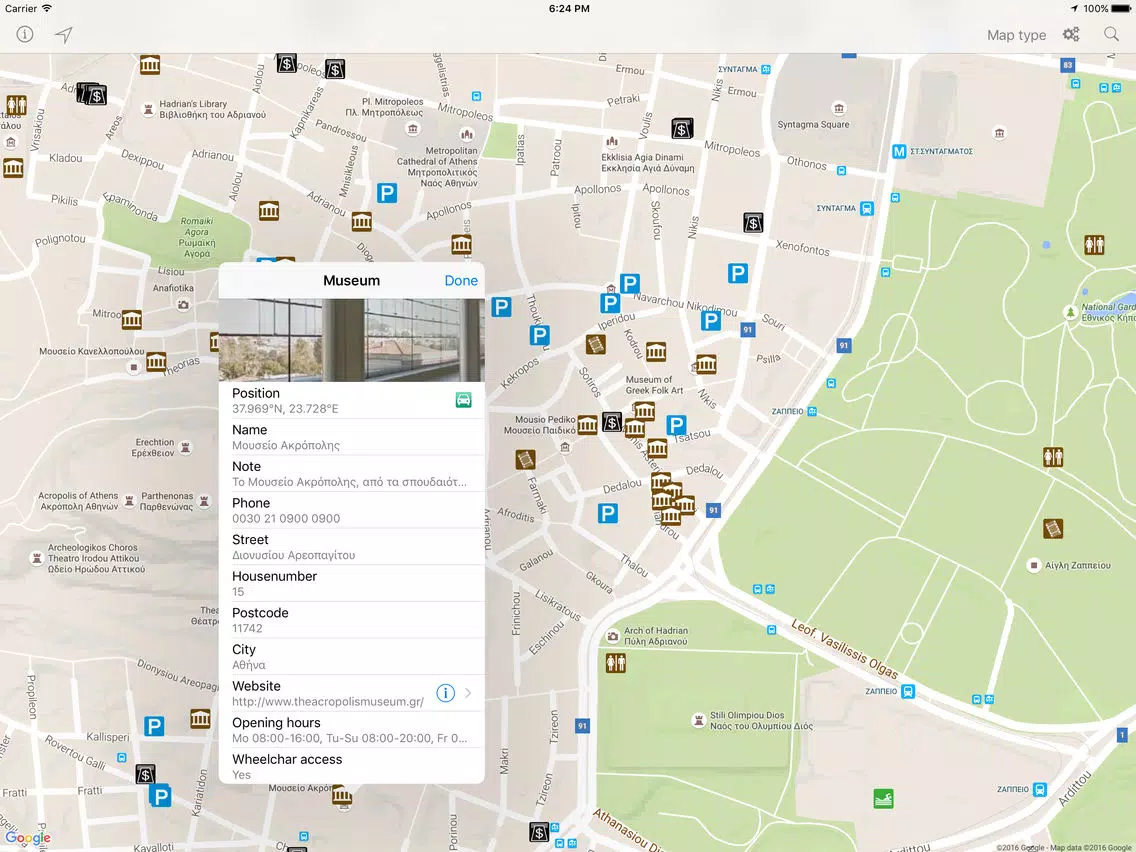The image size is (1136, 852).
Task: Tap Acropolis of Athens map label
Action: point(78,501)
